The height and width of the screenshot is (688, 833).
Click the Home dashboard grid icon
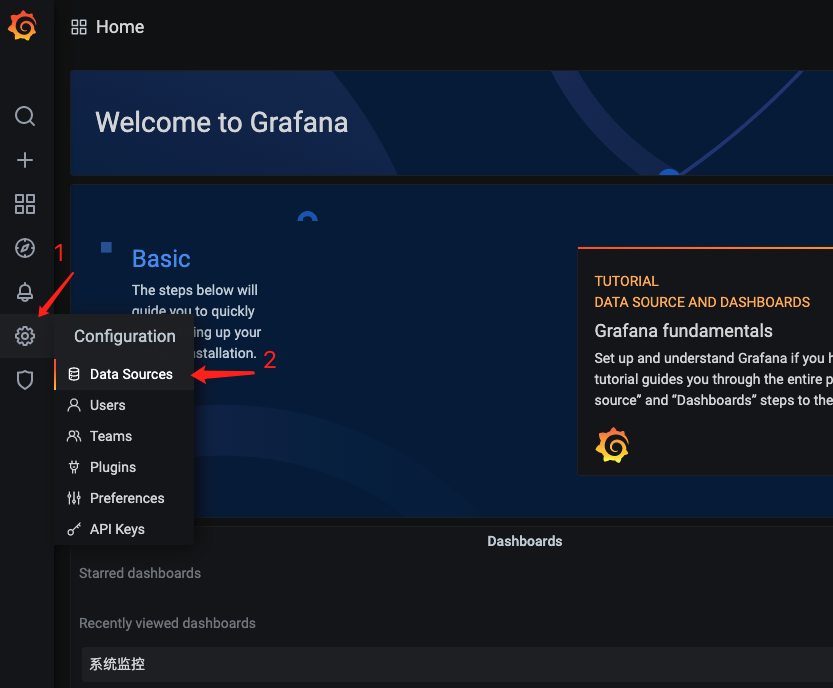(79, 27)
